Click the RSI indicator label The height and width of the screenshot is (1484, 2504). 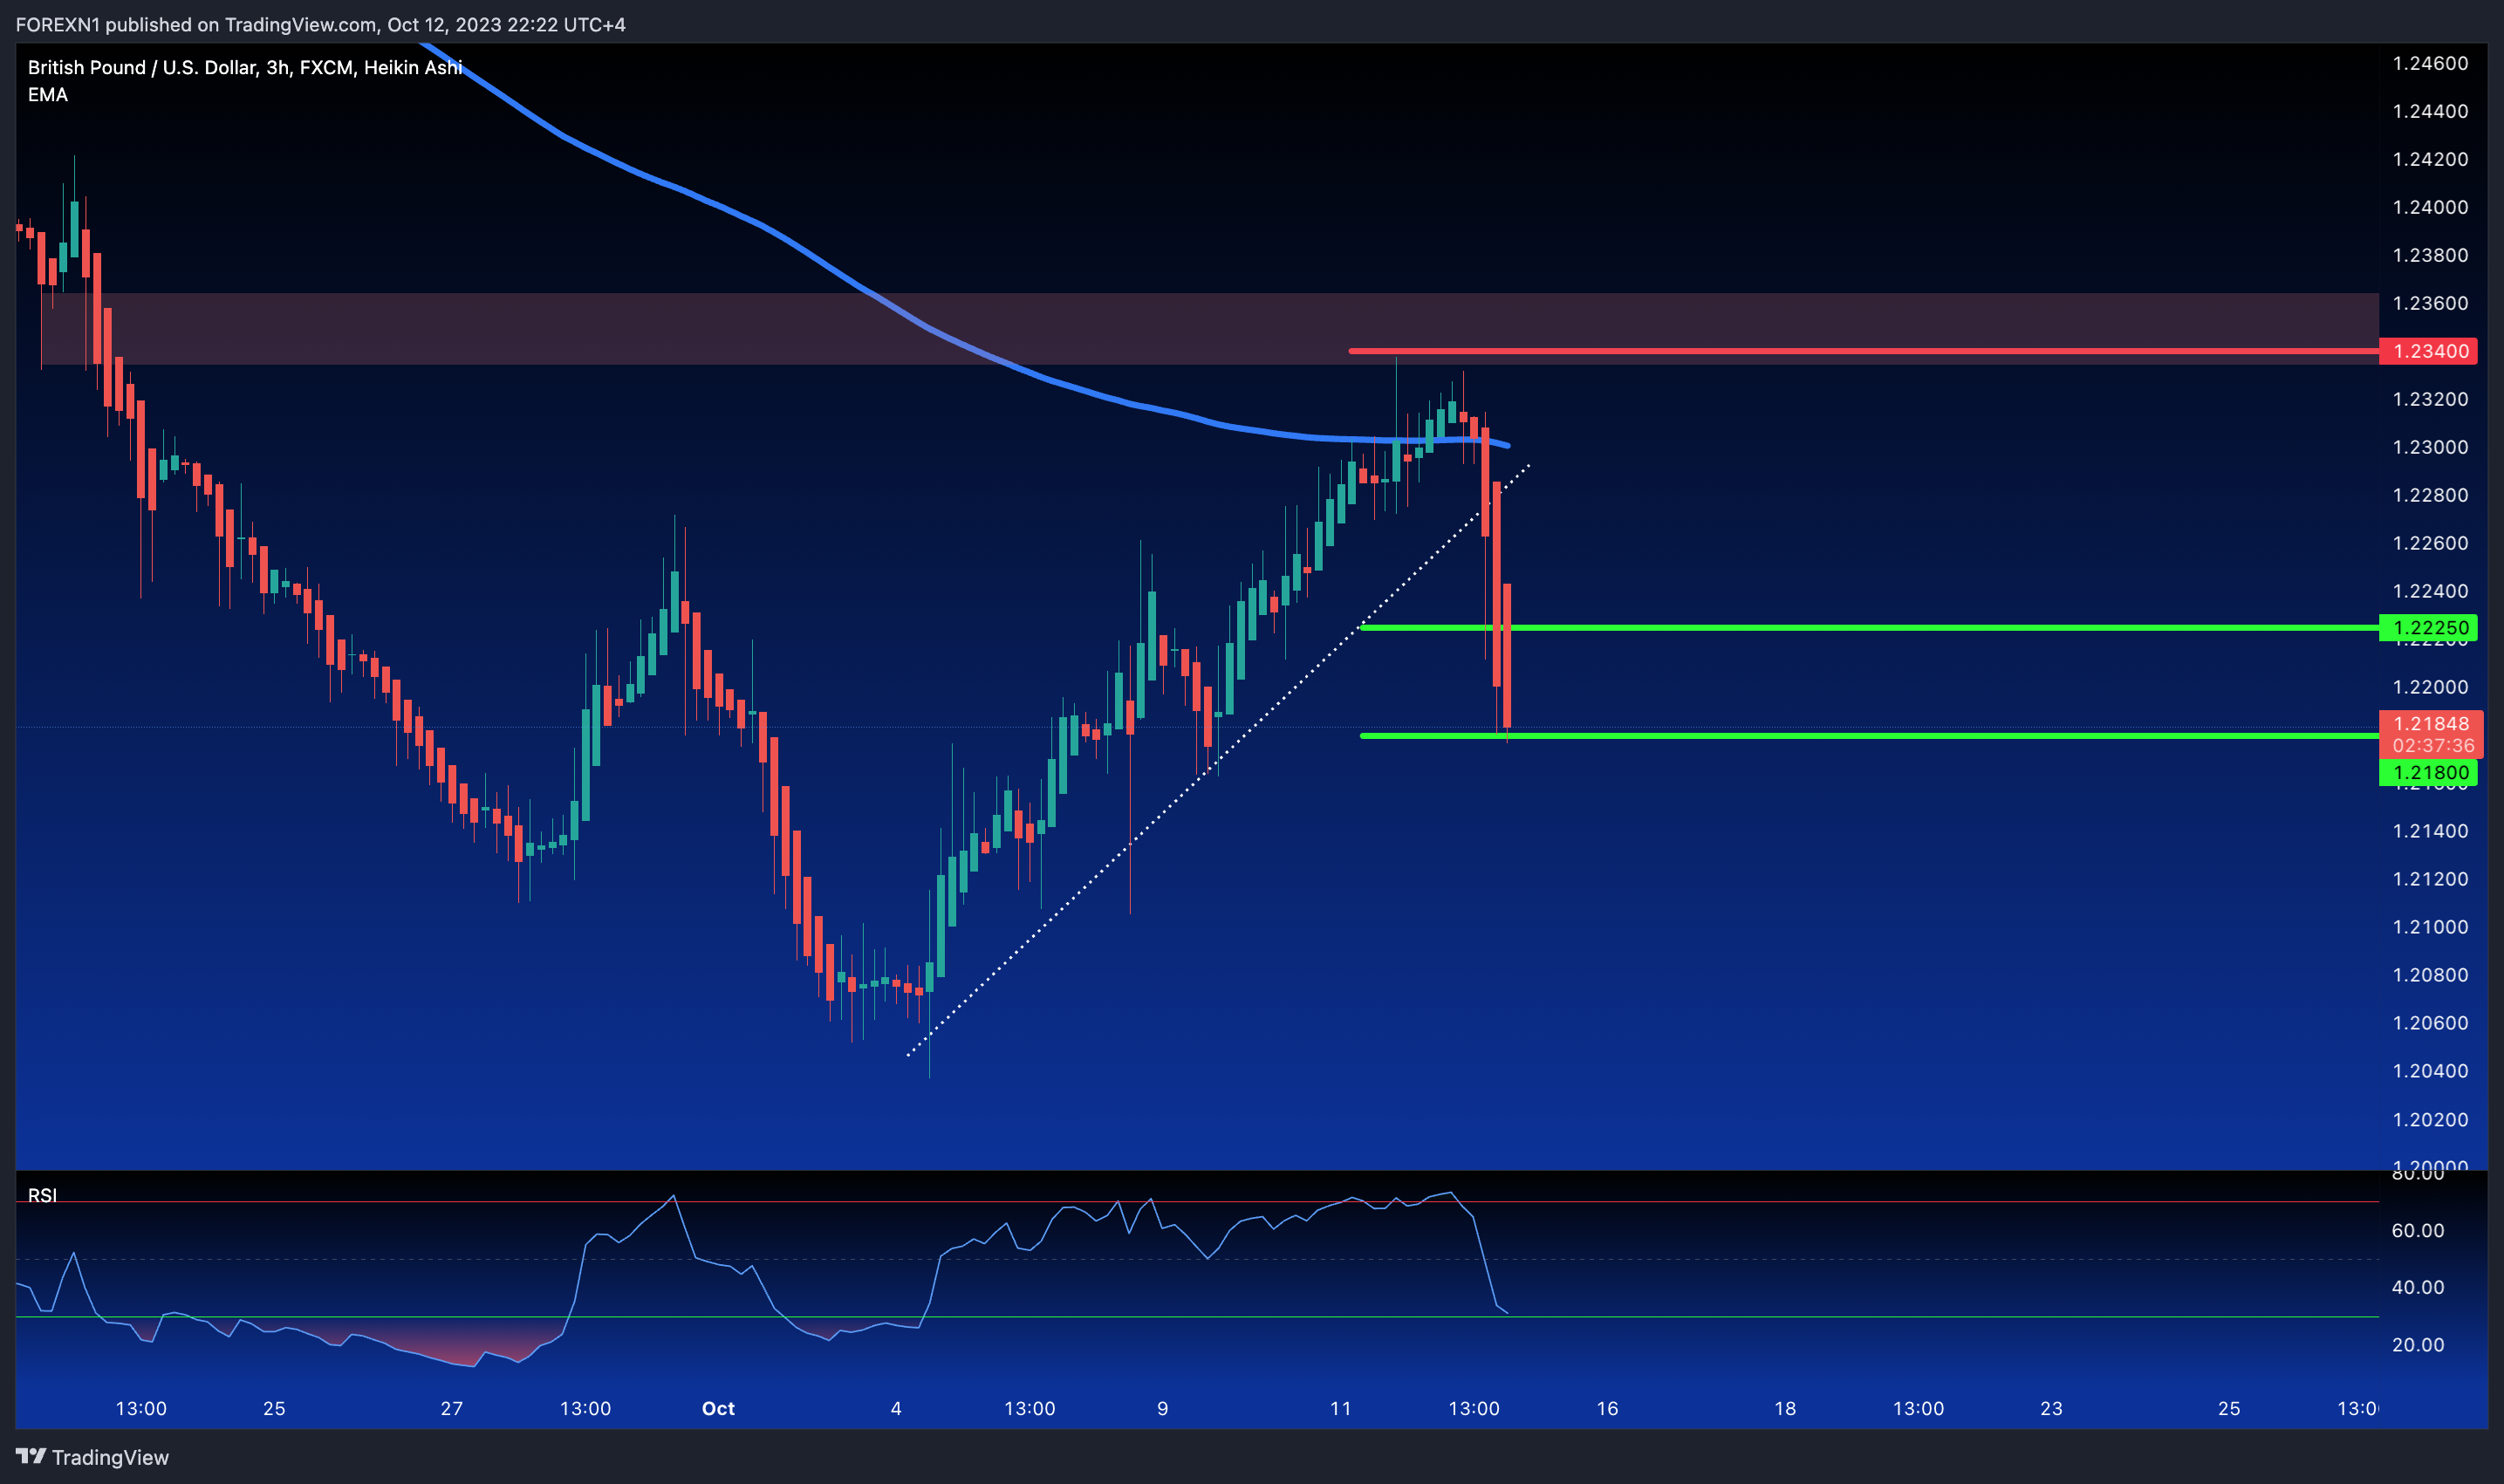pyautogui.click(x=42, y=1195)
